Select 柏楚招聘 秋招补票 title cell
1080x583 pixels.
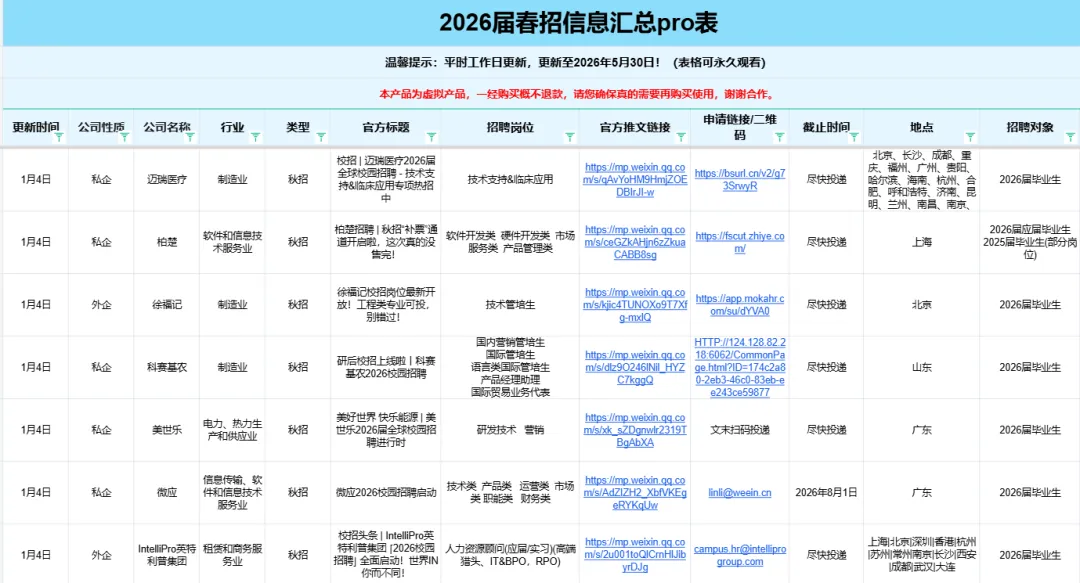click(x=386, y=242)
